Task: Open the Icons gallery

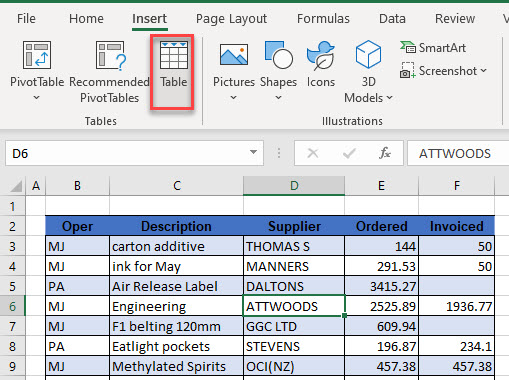Action: [x=321, y=63]
